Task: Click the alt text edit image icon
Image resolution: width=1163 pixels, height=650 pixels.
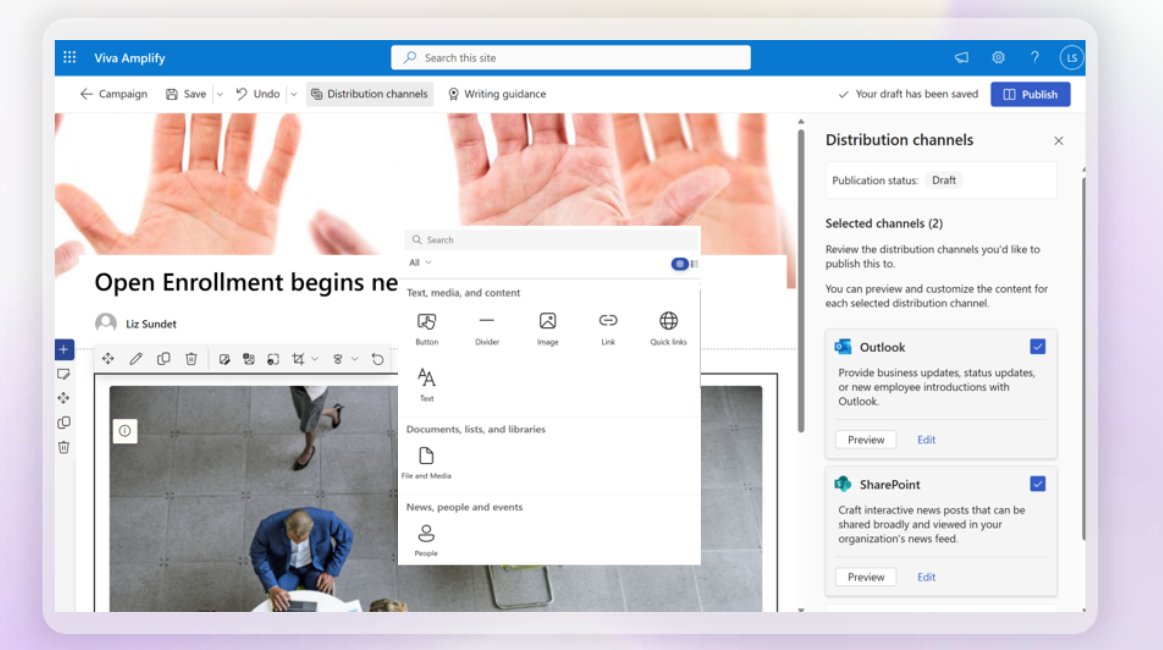Action: tap(224, 359)
